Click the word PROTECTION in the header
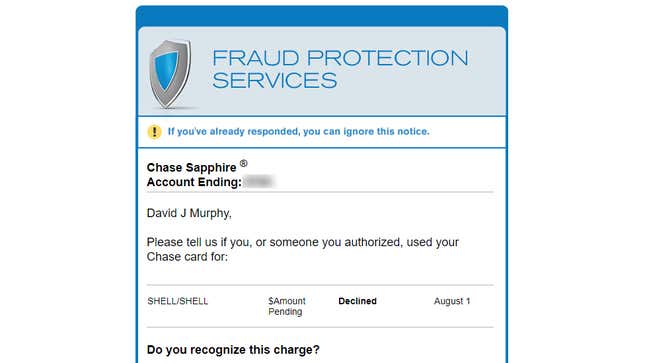The width and height of the screenshot is (645, 363). [x=387, y=58]
